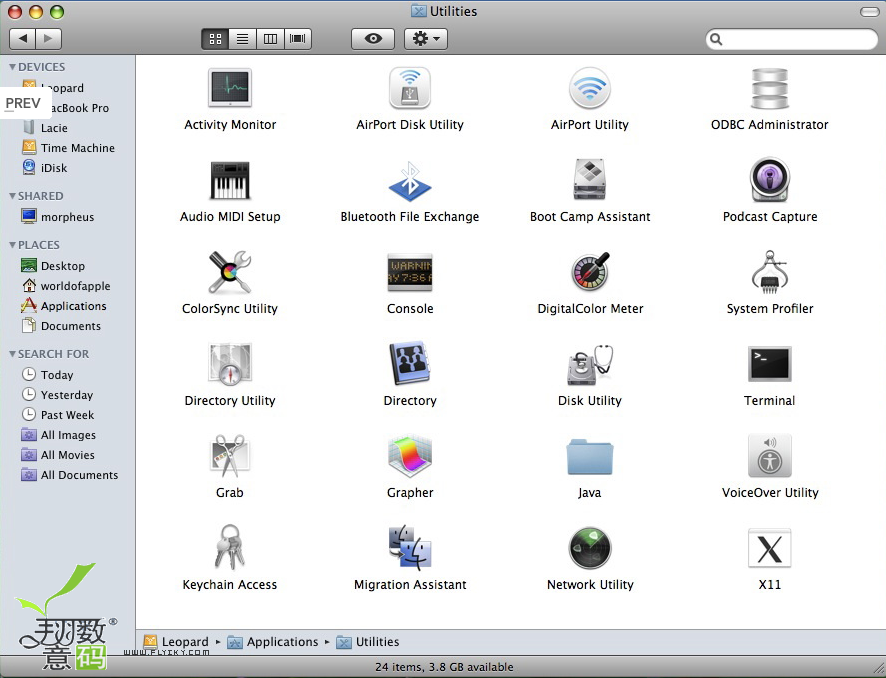
Task: Launch DigitalColor Meter
Action: pyautogui.click(x=590, y=272)
